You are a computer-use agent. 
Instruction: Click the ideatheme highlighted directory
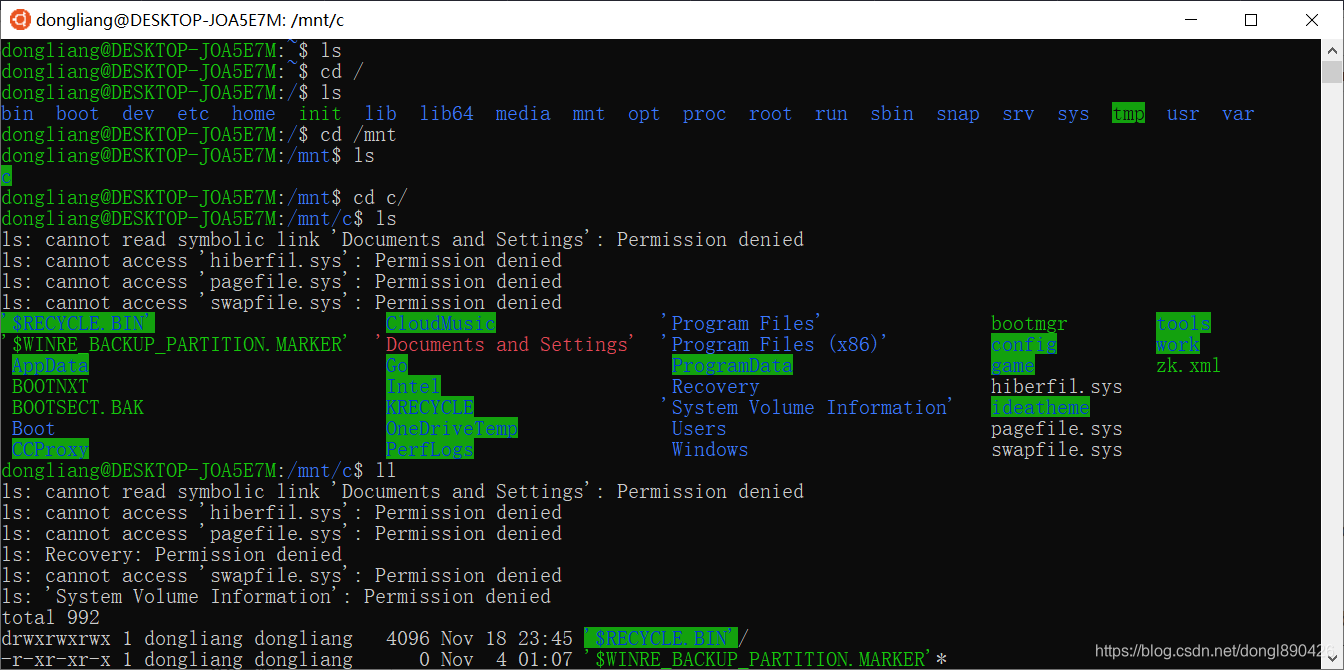click(x=1040, y=407)
